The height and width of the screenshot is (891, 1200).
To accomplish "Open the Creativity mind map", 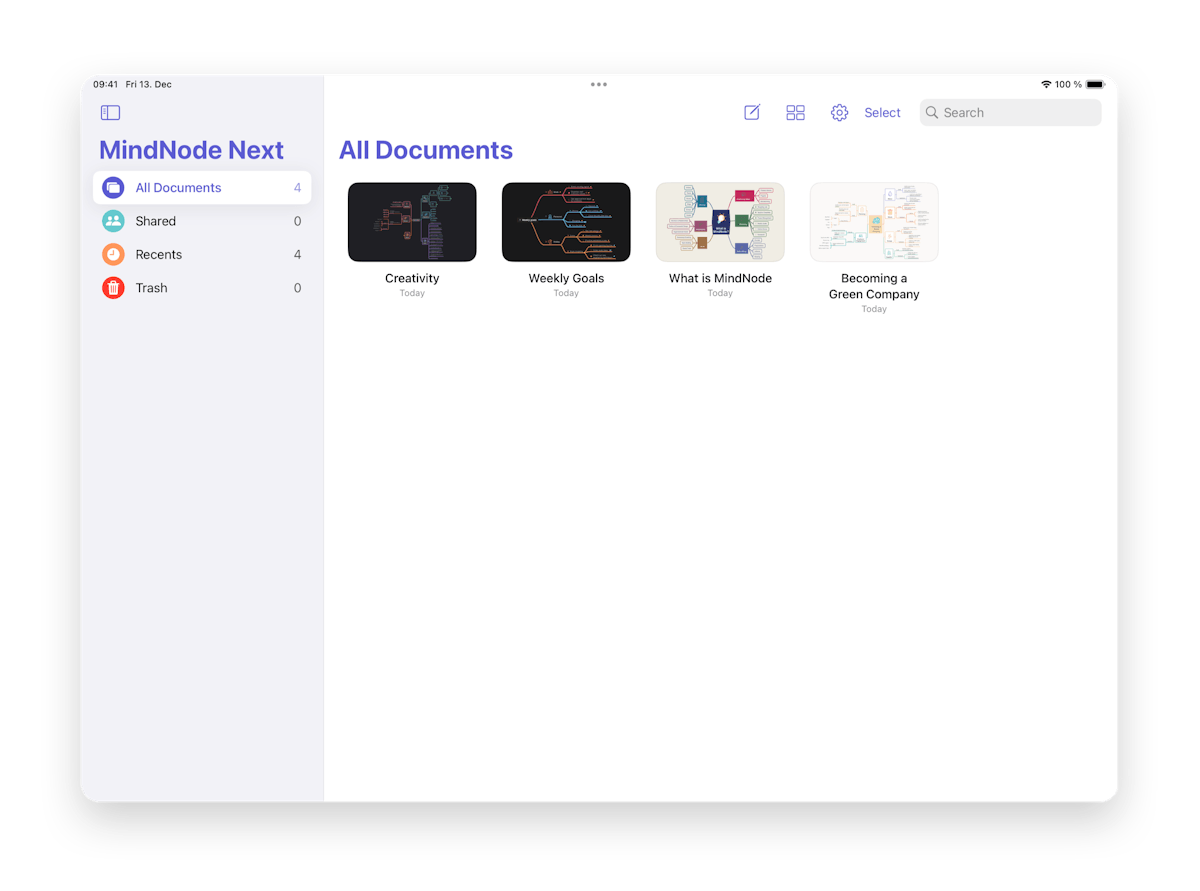I will pyautogui.click(x=412, y=221).
